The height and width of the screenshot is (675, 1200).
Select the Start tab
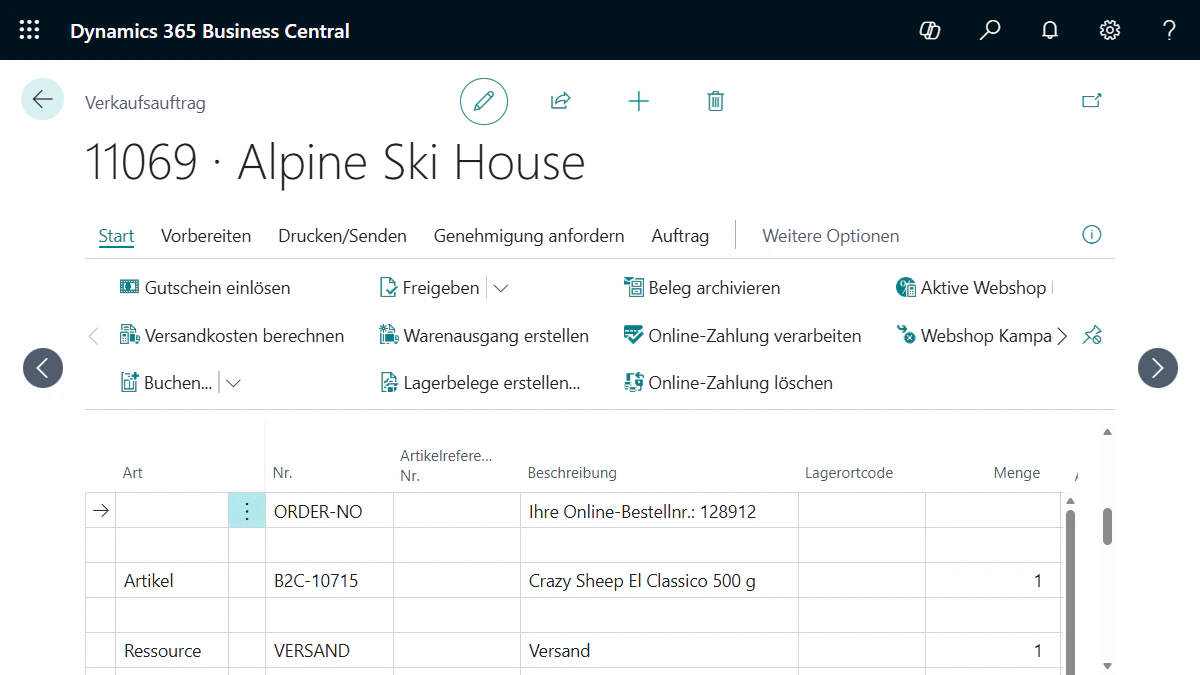point(116,236)
